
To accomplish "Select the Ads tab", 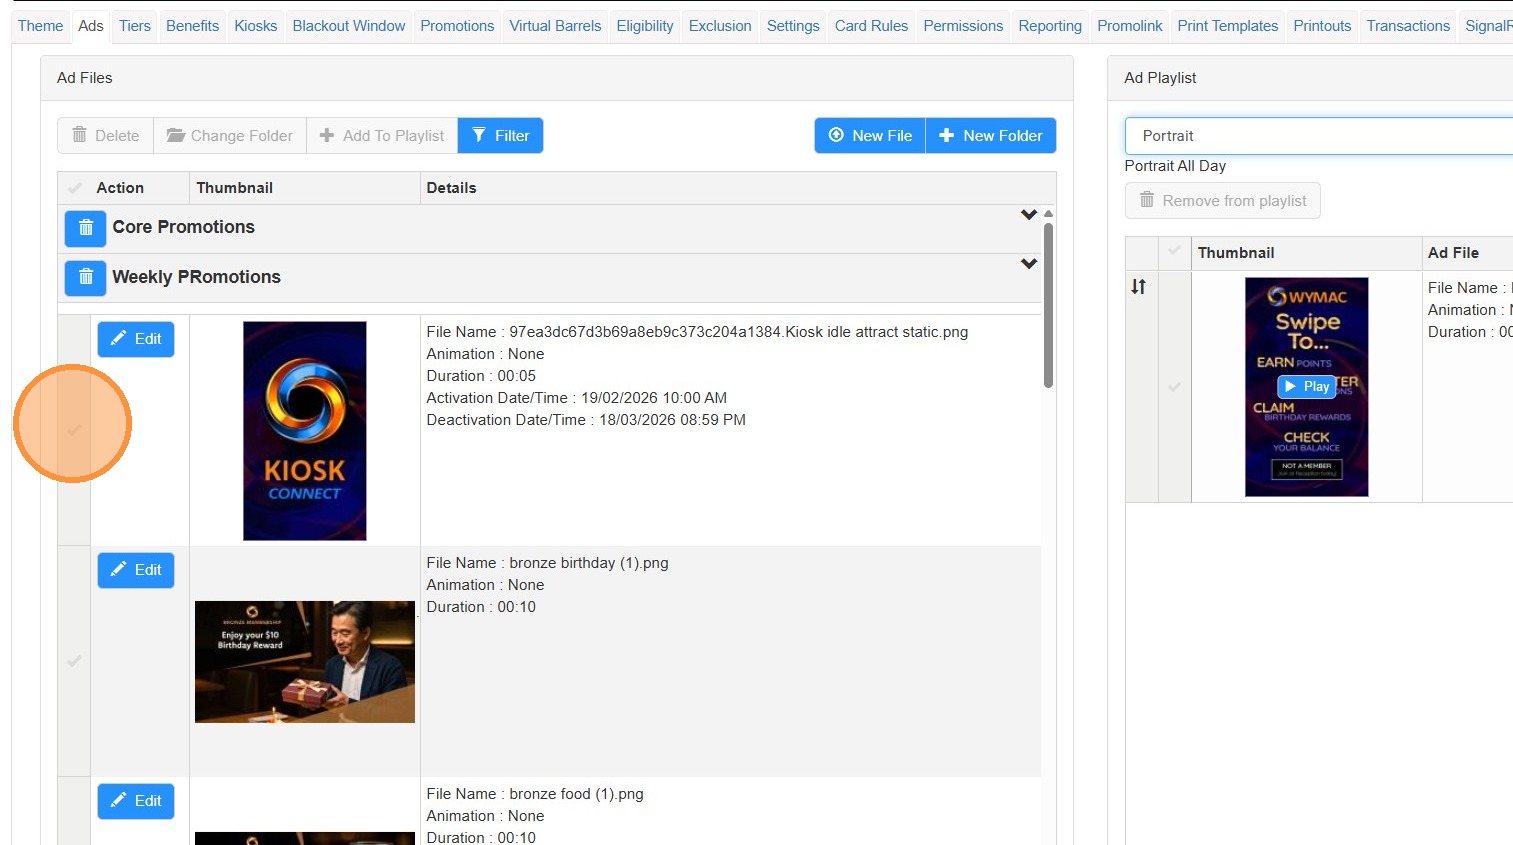I will (x=91, y=26).
